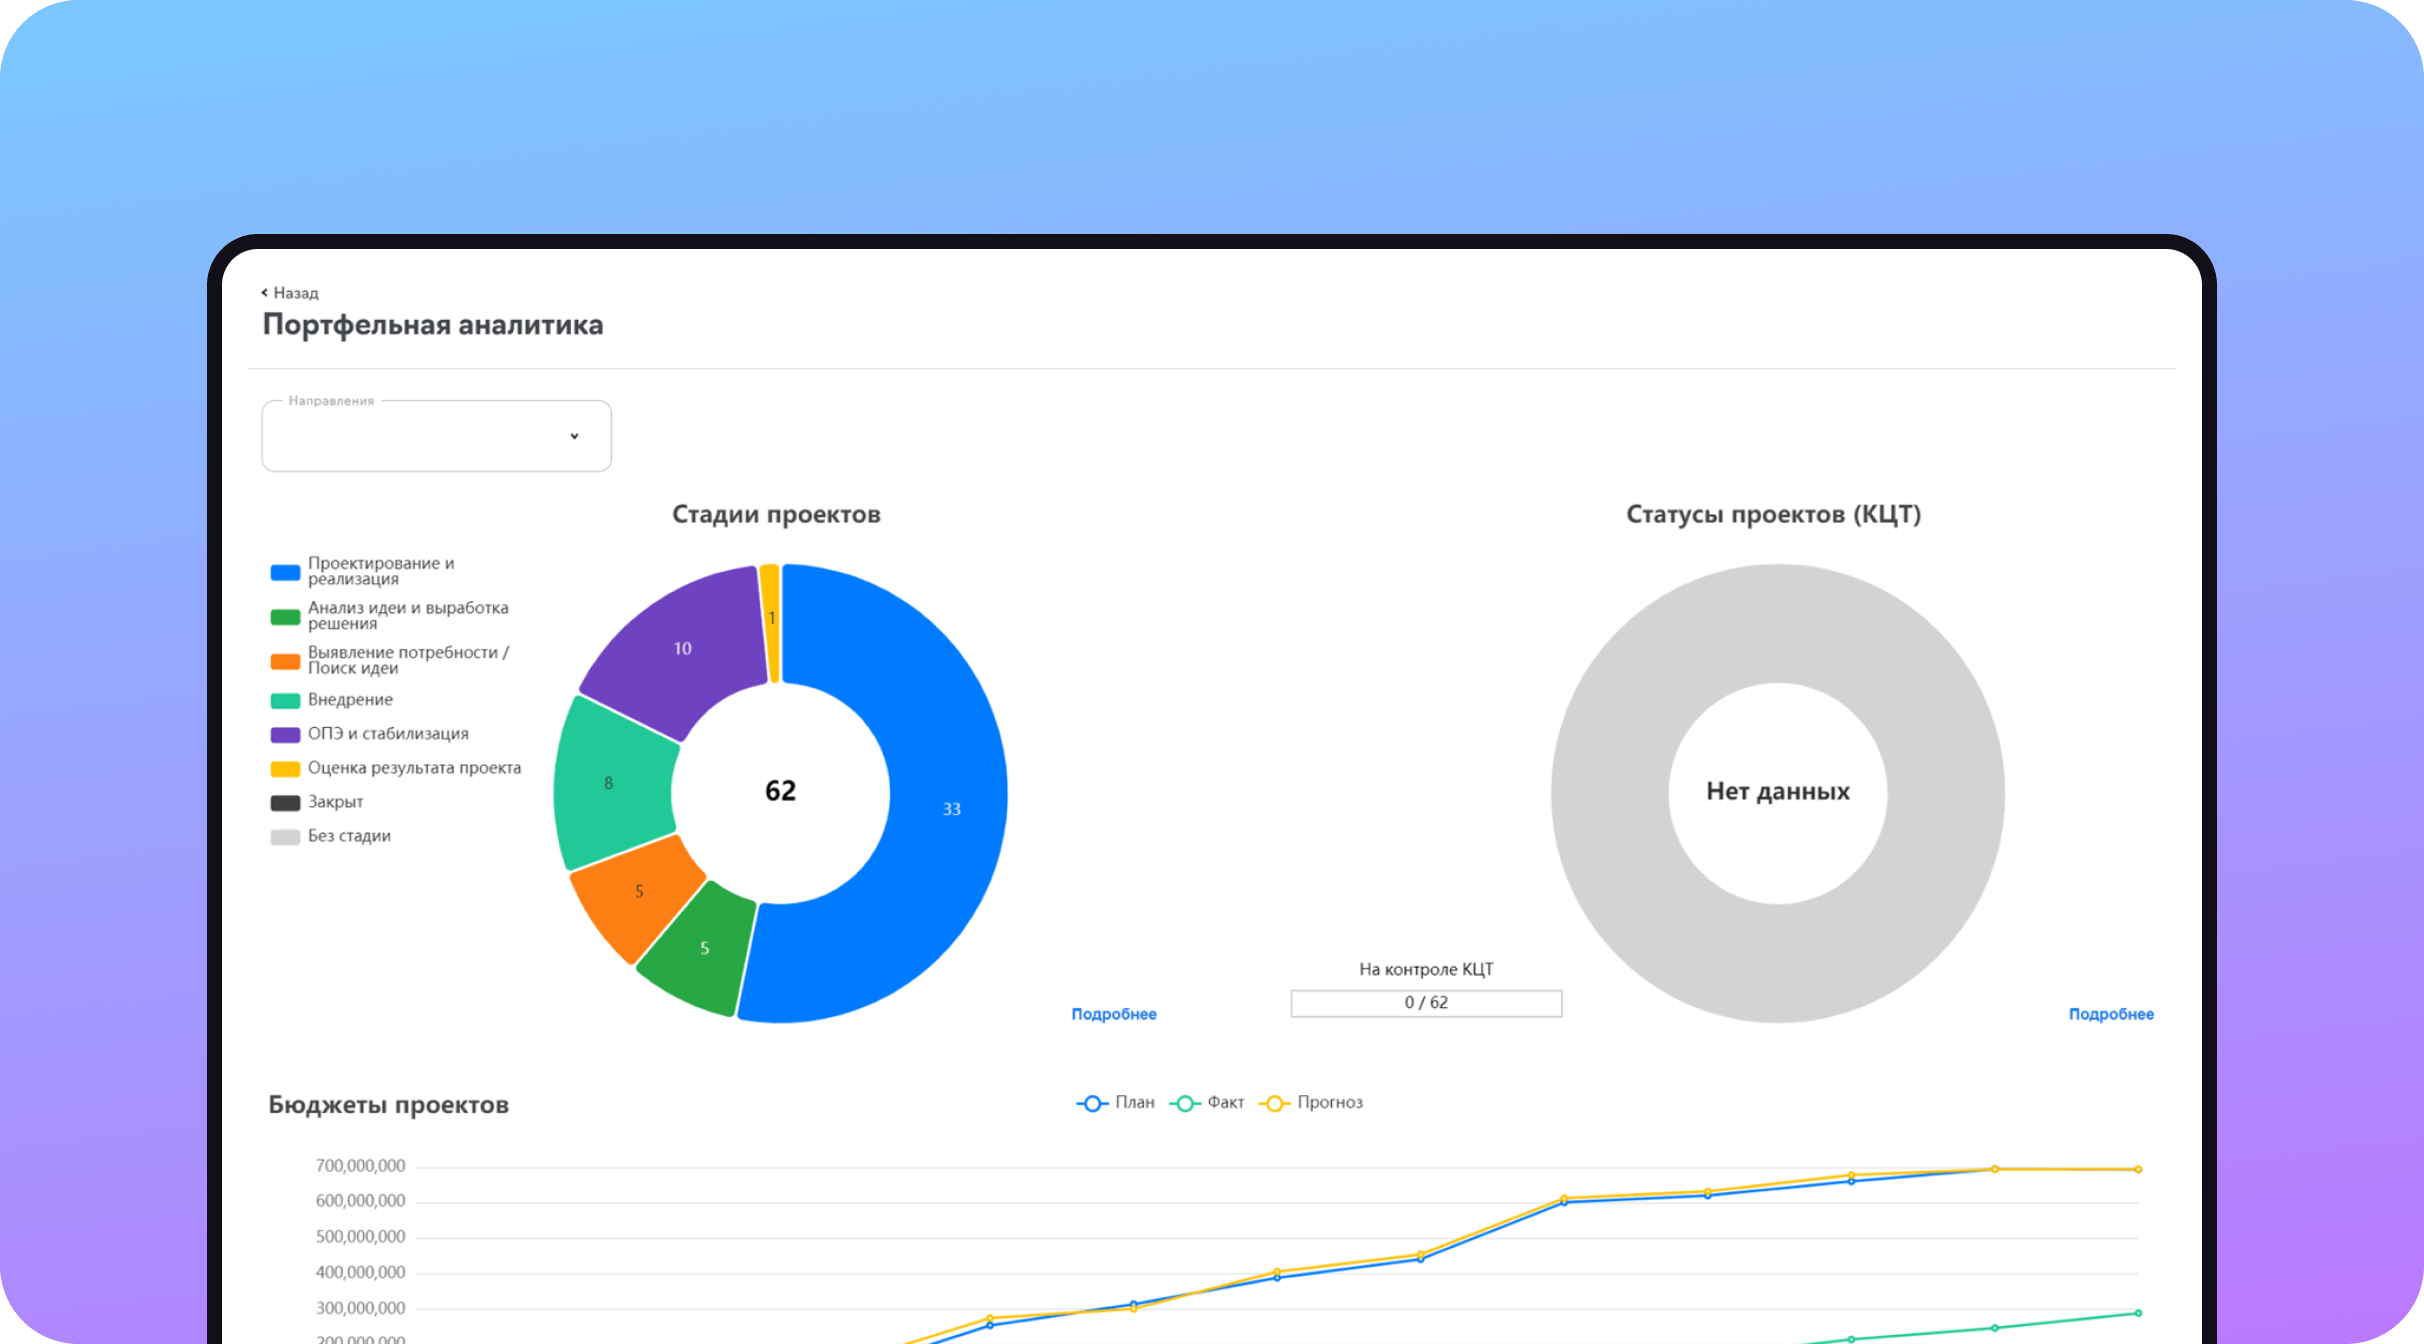Toggle План series in budget legend

(1092, 1103)
